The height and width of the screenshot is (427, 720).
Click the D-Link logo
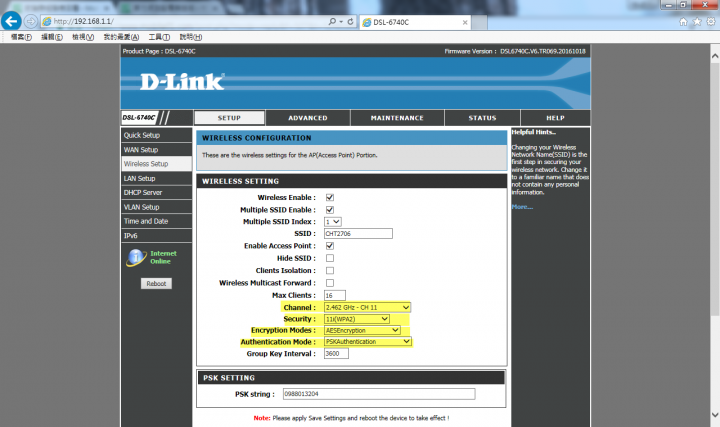point(182,82)
